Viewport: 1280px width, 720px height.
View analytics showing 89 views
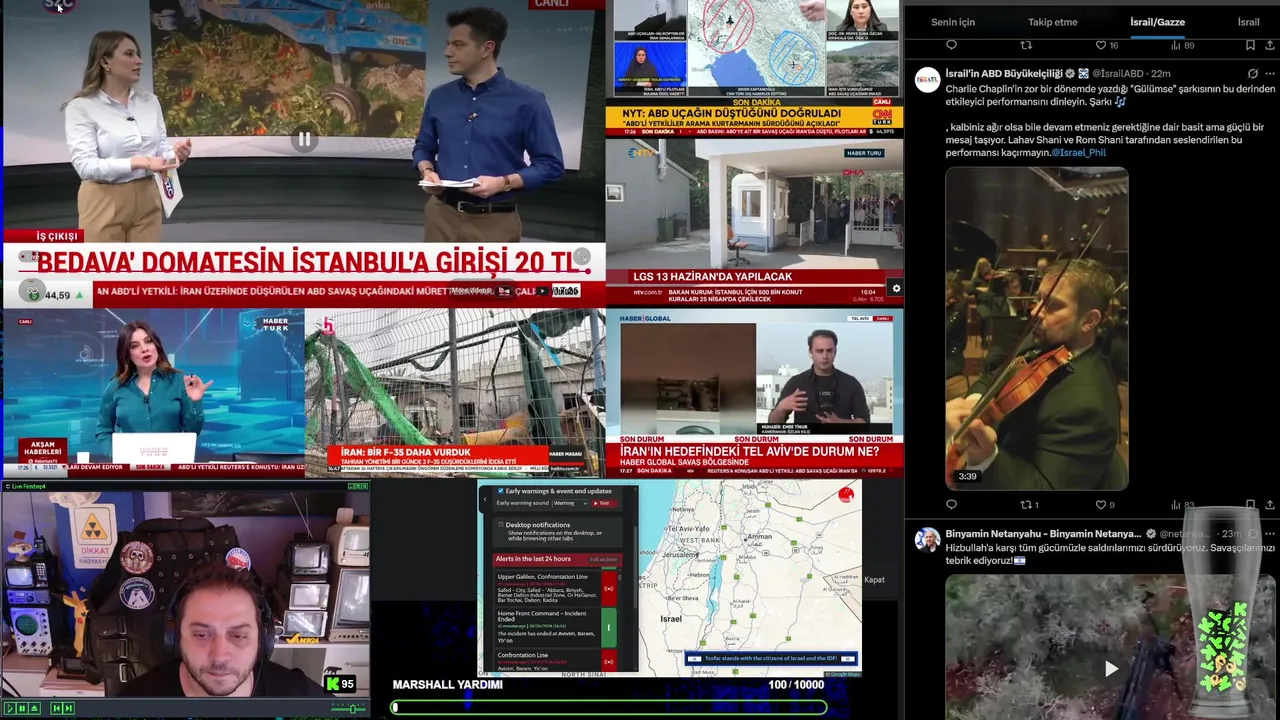(x=1182, y=45)
